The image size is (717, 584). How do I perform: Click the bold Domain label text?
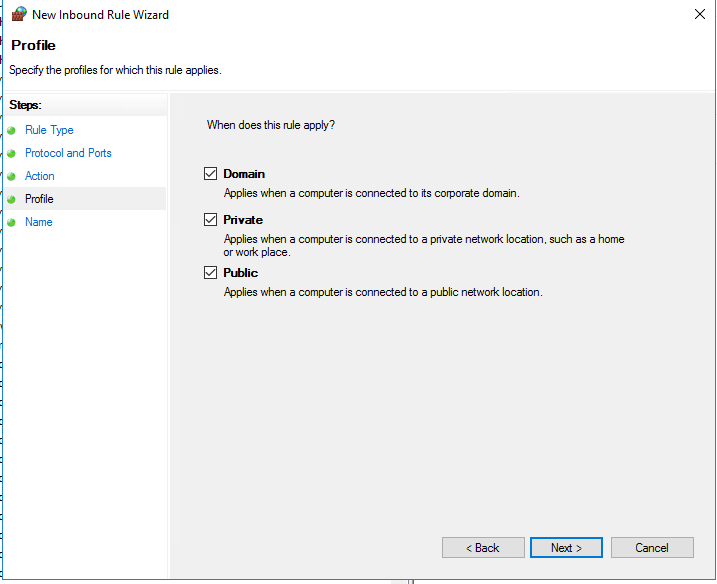pos(244,174)
